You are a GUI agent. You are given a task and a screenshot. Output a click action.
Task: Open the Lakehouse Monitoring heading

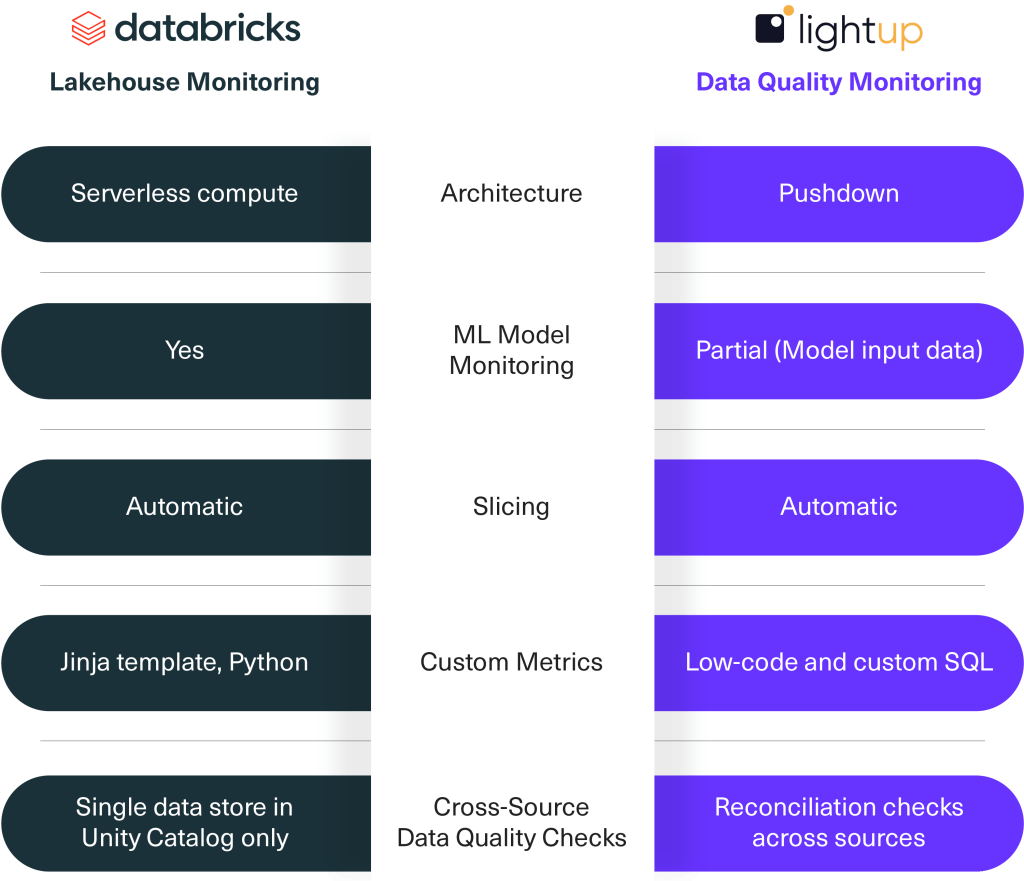pyautogui.click(x=185, y=82)
